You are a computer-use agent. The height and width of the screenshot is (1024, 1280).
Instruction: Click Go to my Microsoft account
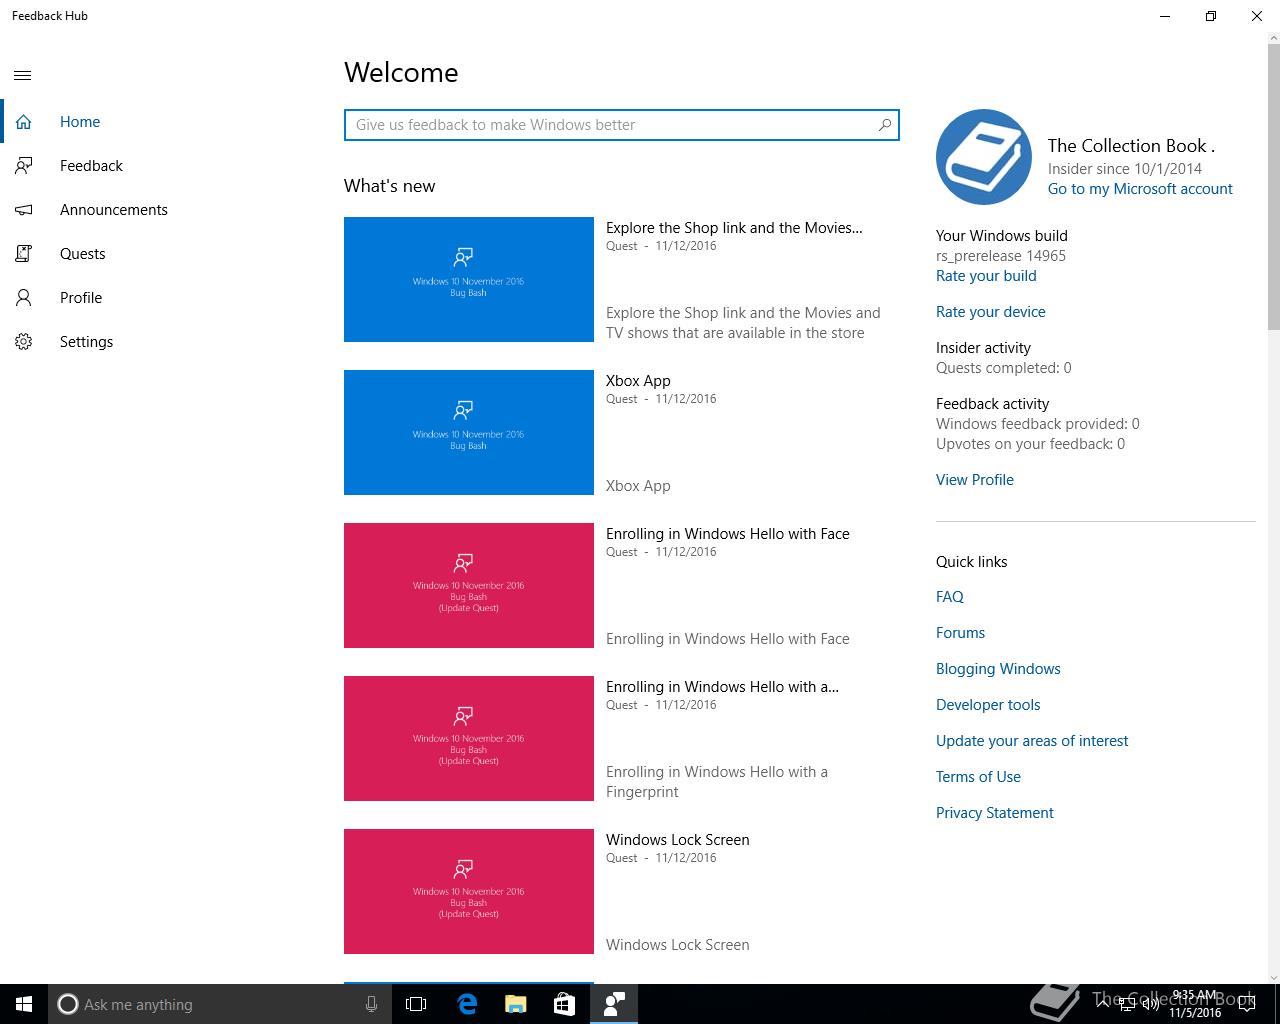coord(1140,189)
